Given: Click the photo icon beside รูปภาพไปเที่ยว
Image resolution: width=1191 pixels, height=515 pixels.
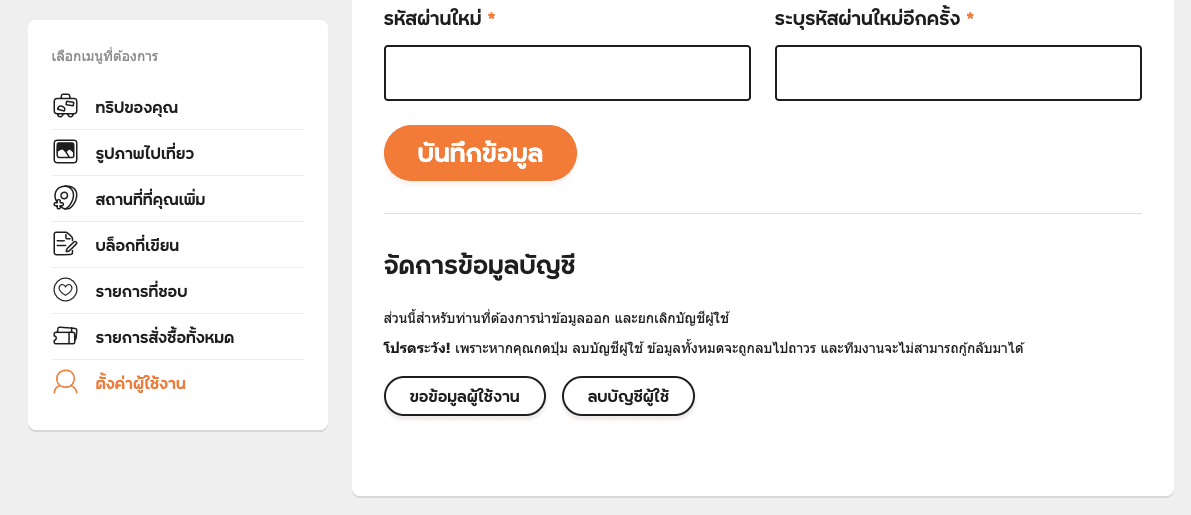Looking at the screenshot, I should [65, 152].
